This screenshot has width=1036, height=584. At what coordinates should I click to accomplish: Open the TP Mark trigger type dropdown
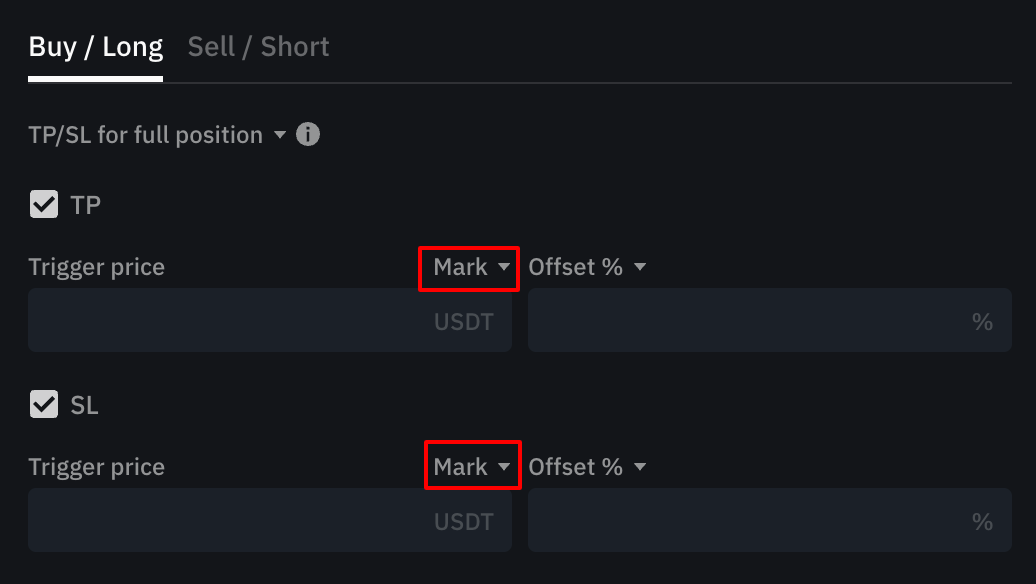click(x=471, y=267)
